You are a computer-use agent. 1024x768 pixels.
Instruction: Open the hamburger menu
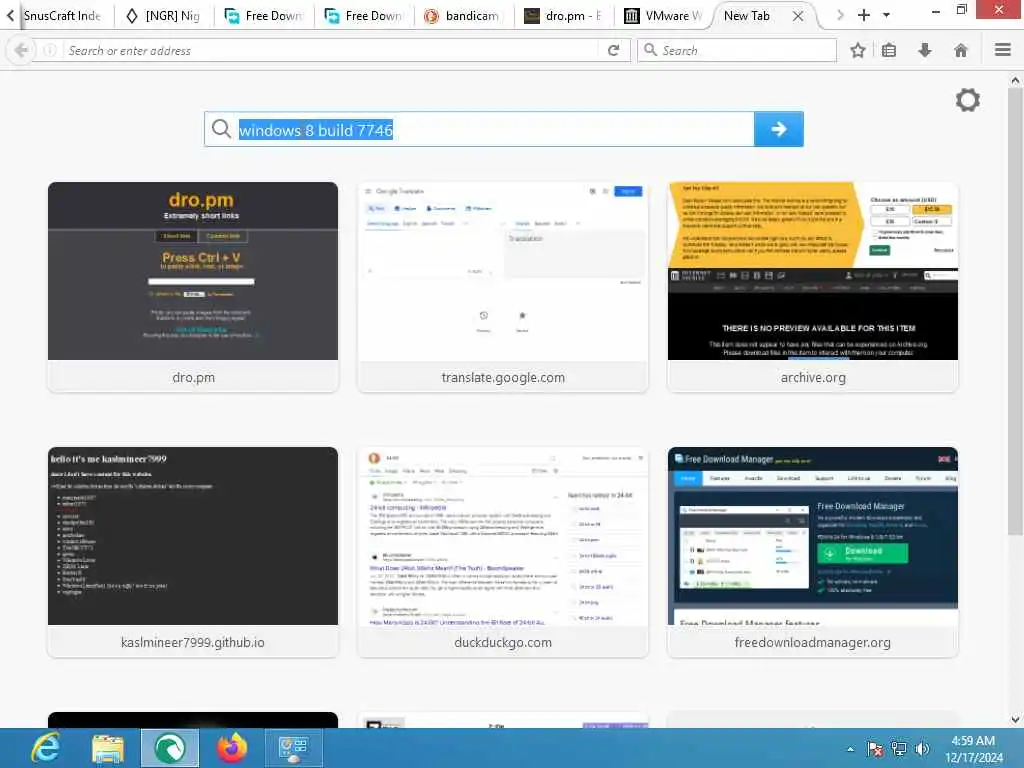(1003, 50)
